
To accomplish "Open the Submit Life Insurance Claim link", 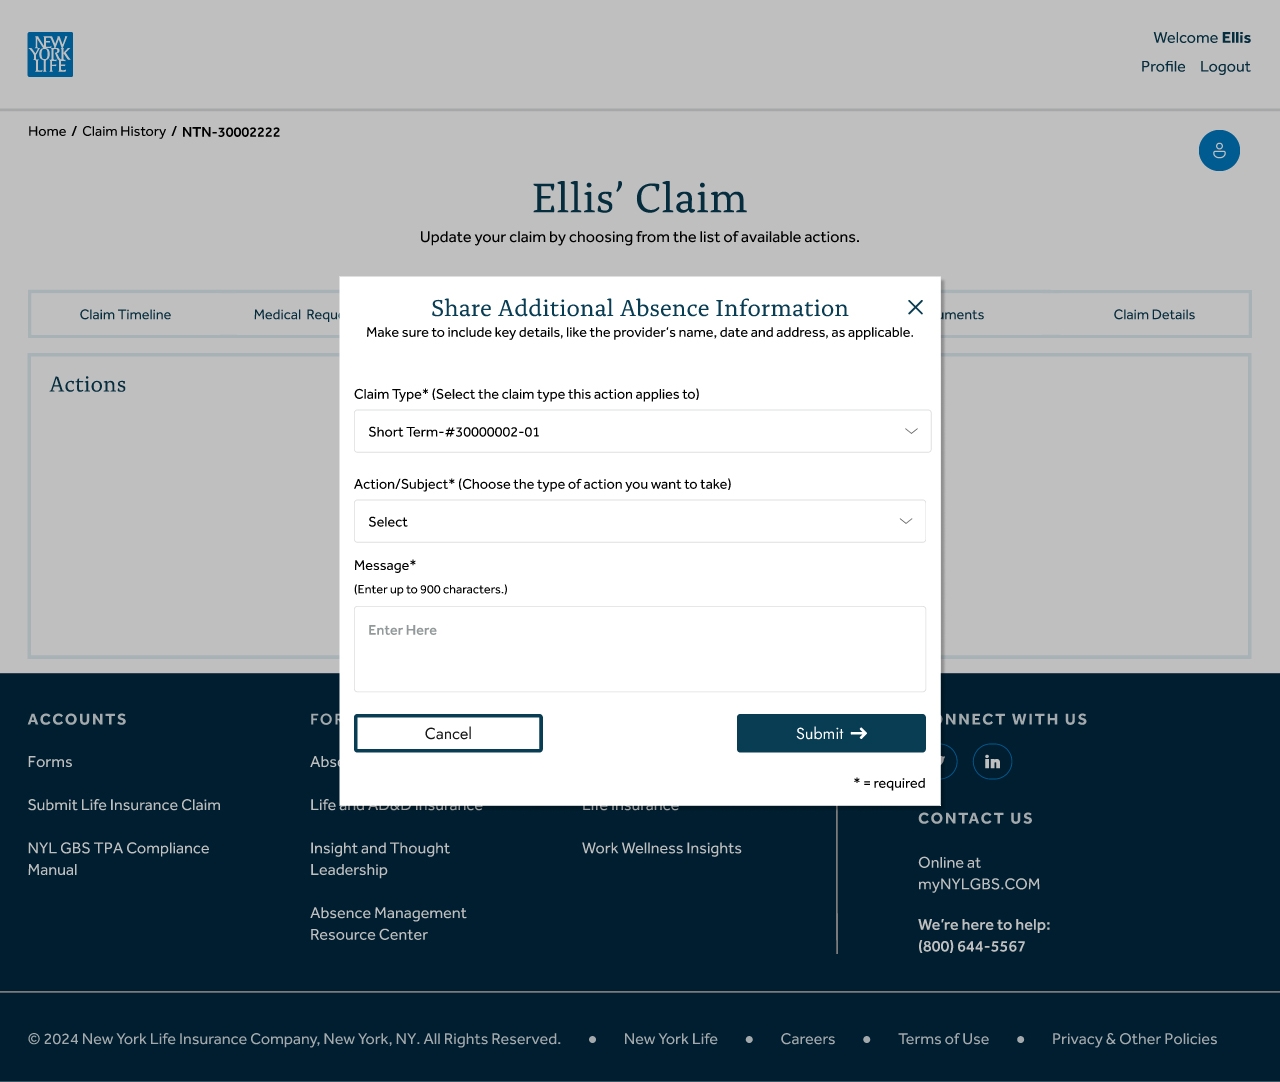I will [x=124, y=805].
